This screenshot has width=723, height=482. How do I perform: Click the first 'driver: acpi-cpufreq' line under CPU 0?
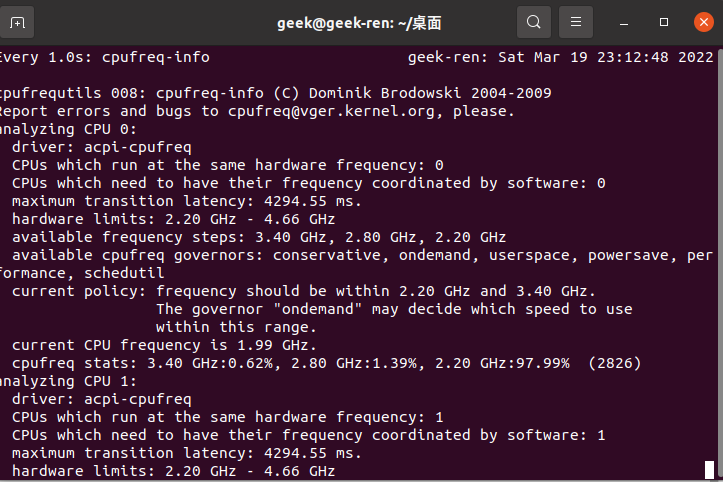[x=101, y=147]
